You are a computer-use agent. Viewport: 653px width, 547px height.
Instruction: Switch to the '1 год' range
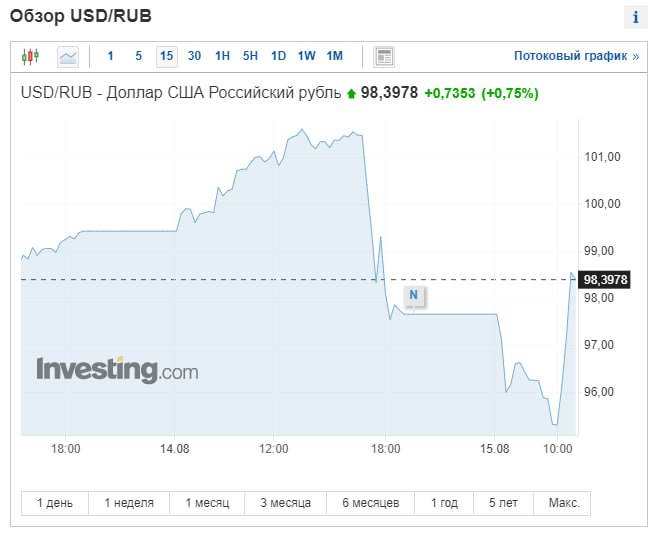tap(445, 502)
